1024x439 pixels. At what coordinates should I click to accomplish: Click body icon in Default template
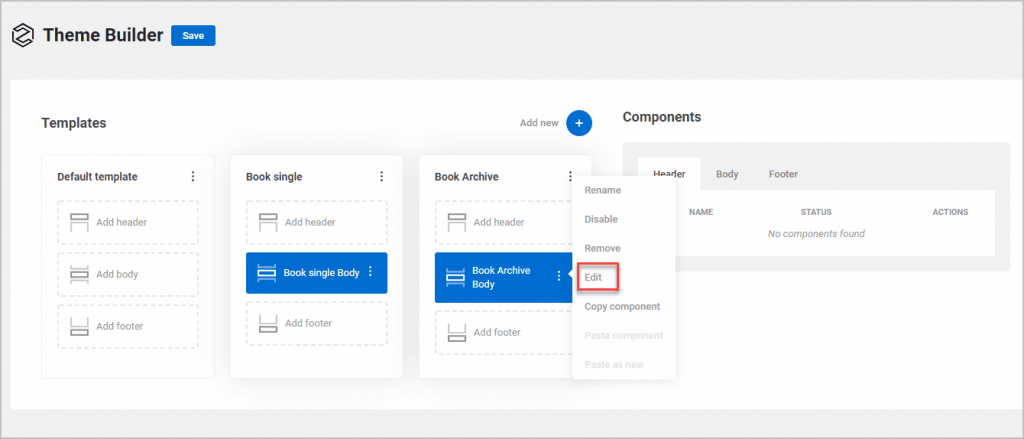(x=79, y=274)
